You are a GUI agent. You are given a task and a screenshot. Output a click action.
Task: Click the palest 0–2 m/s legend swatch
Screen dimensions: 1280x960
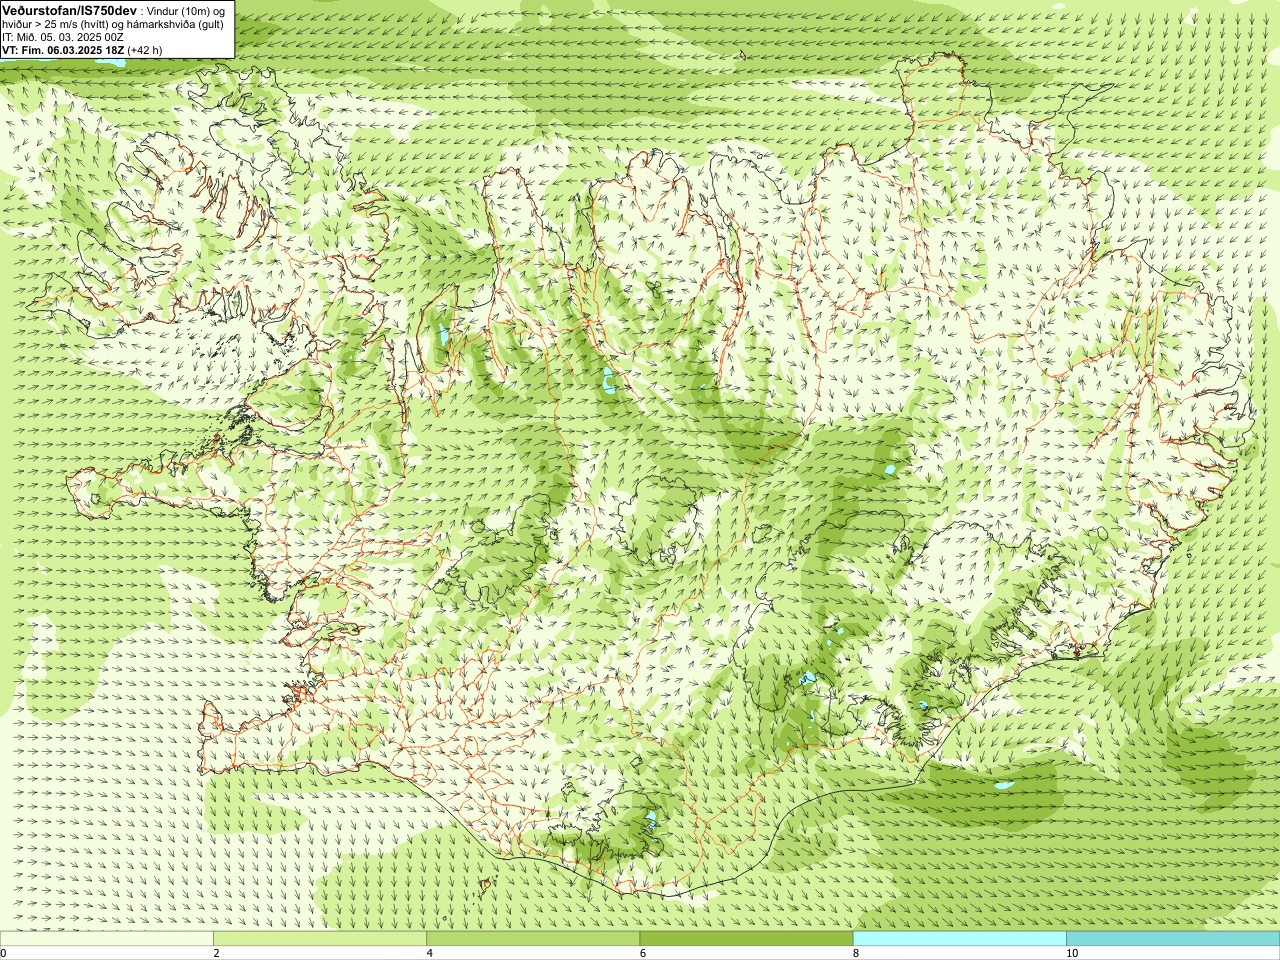(106, 939)
